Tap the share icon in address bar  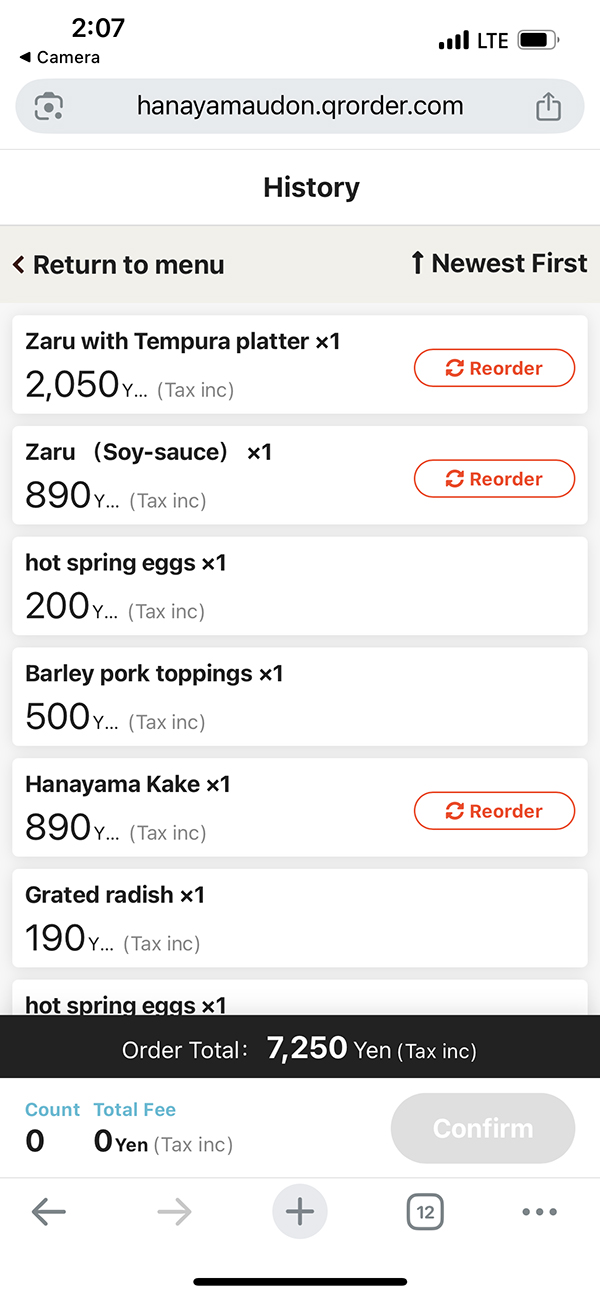pyautogui.click(x=548, y=106)
